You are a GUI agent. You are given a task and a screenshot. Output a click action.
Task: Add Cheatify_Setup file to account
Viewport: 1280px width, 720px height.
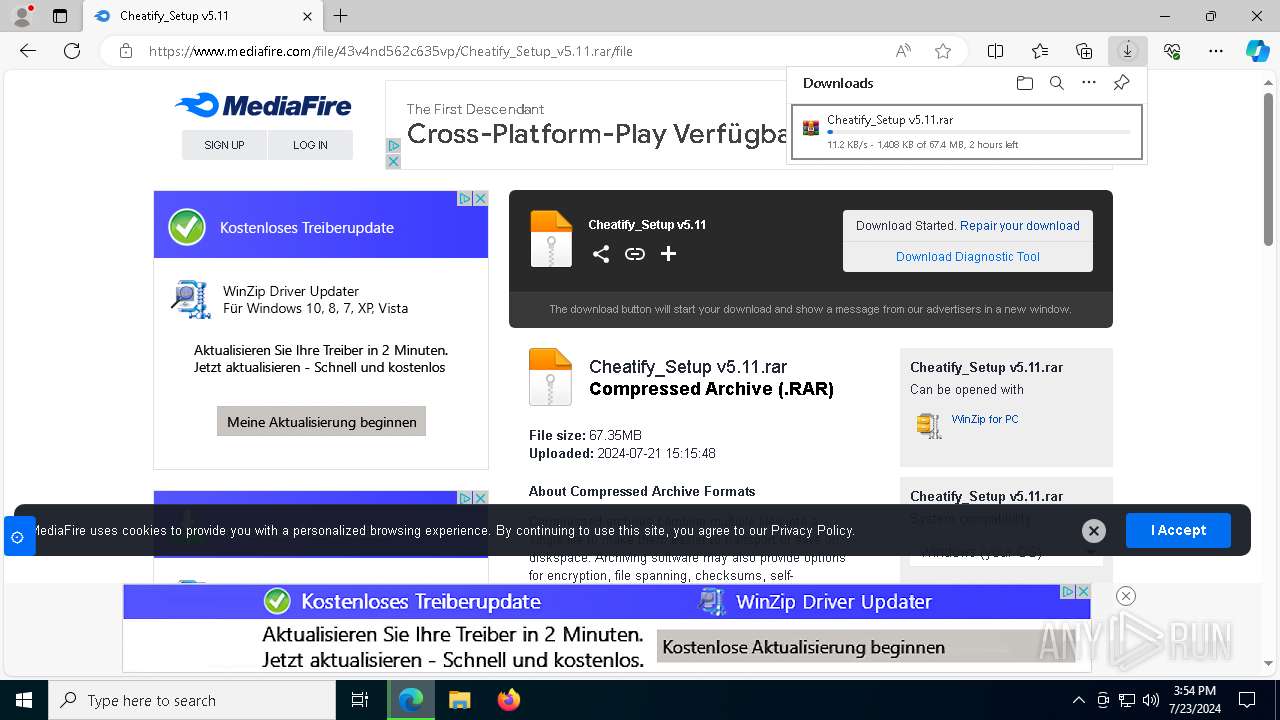point(669,254)
